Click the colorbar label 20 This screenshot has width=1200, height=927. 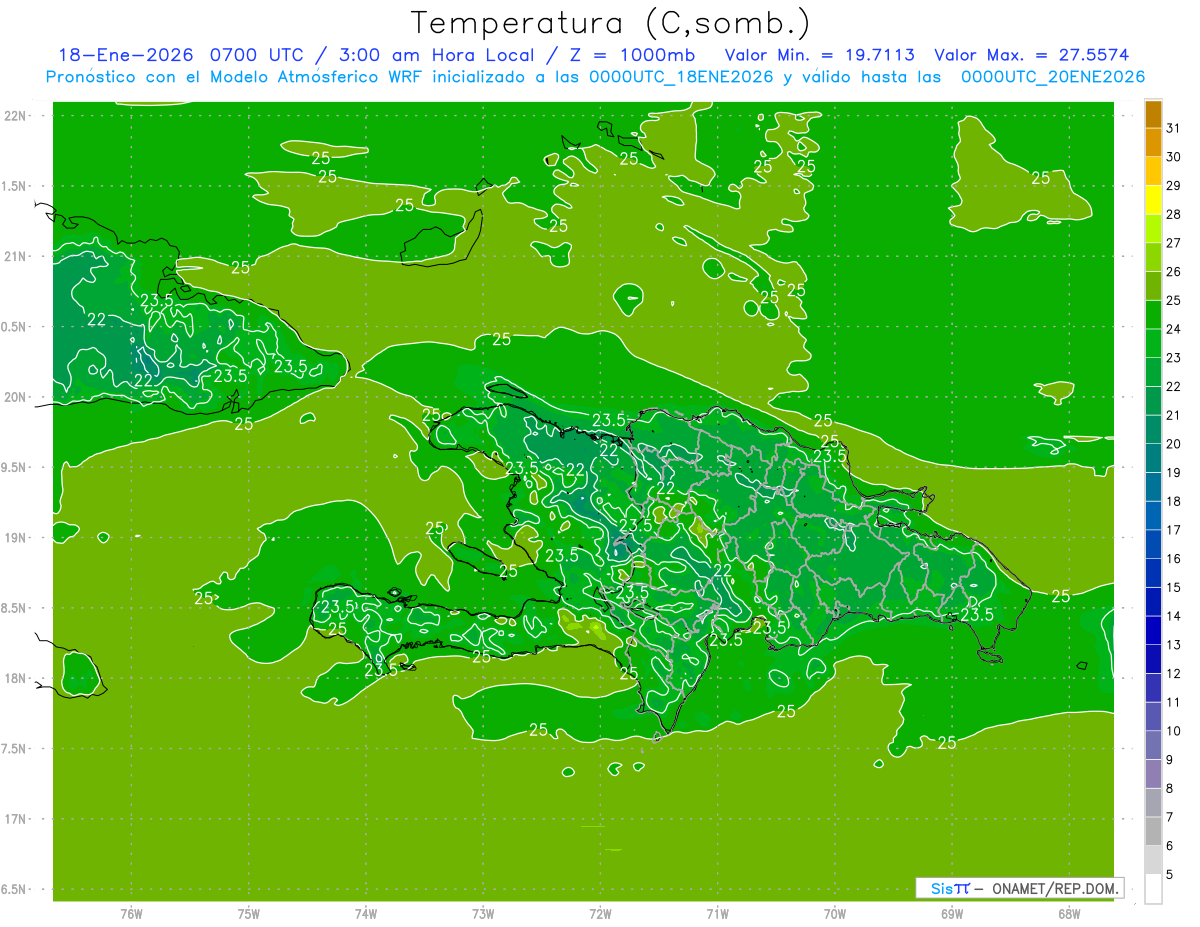tap(1174, 444)
